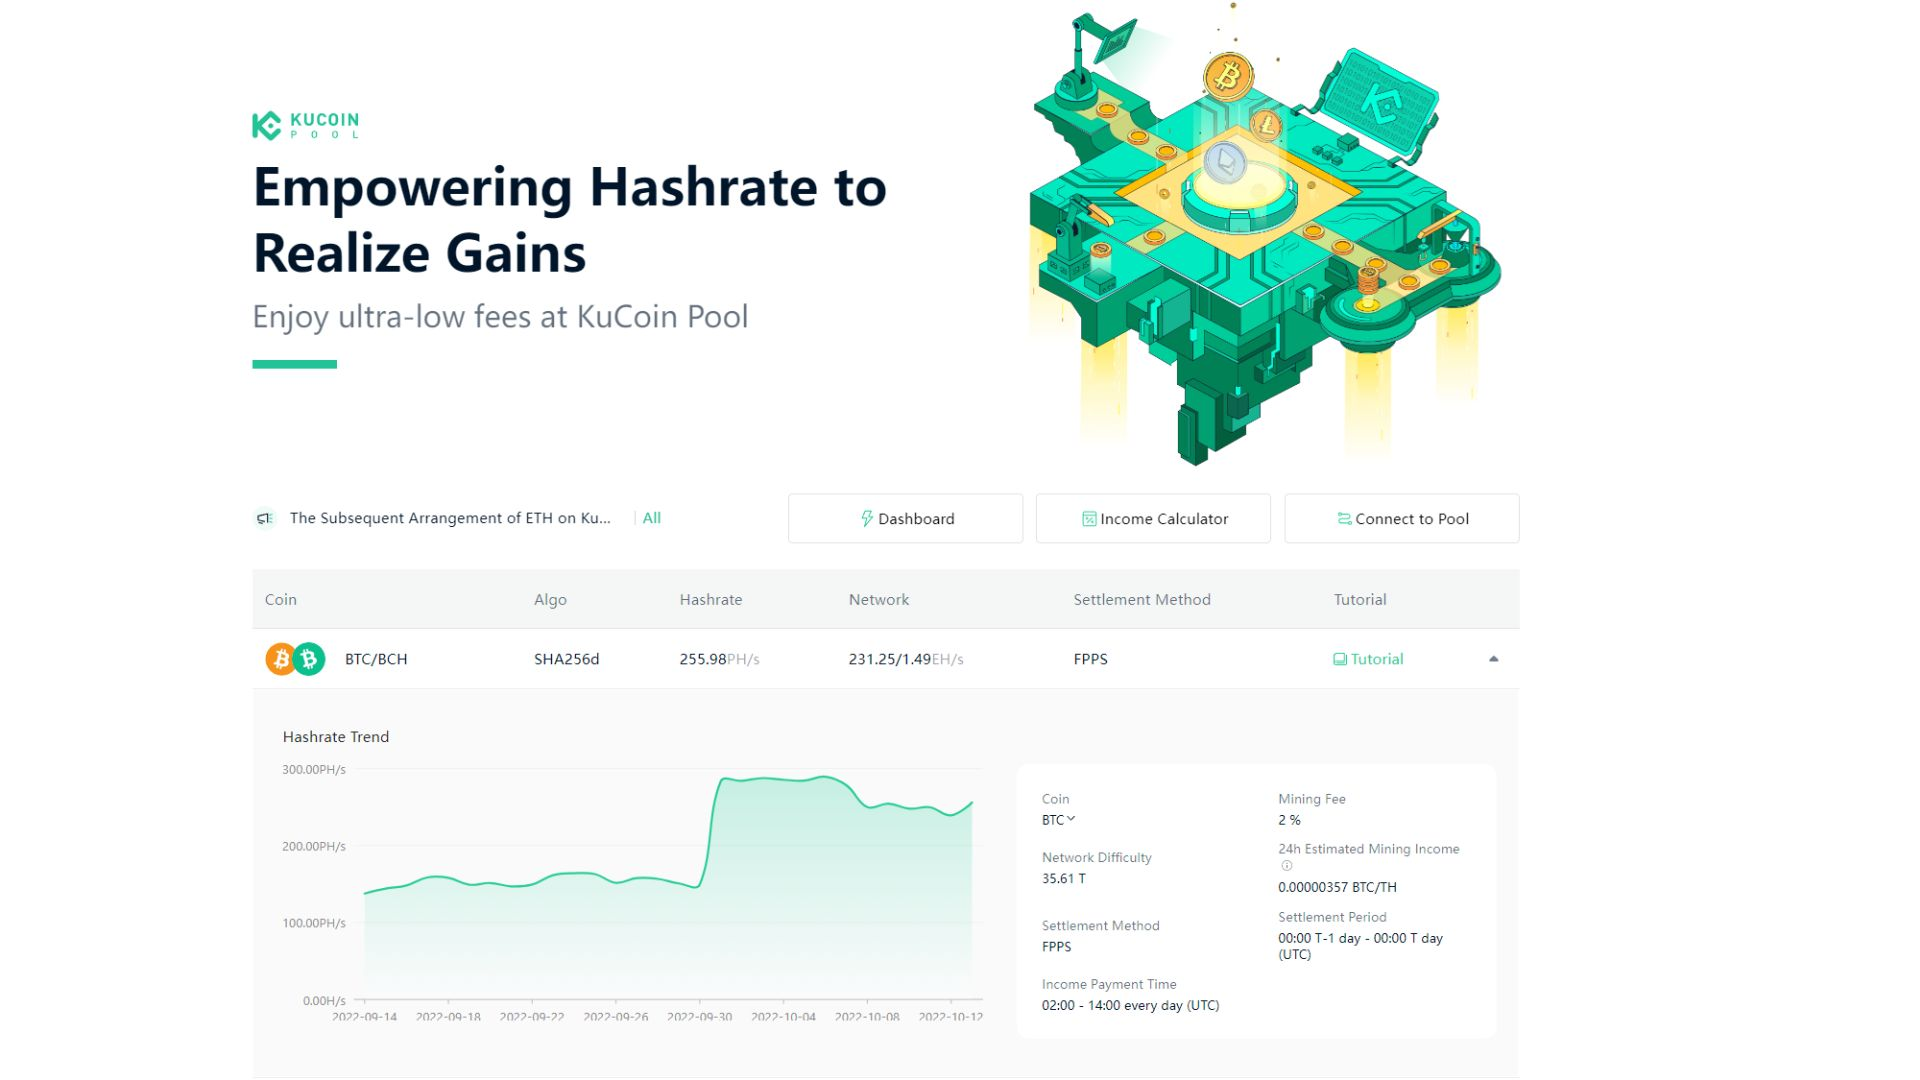Click the Algo column header

(x=550, y=600)
